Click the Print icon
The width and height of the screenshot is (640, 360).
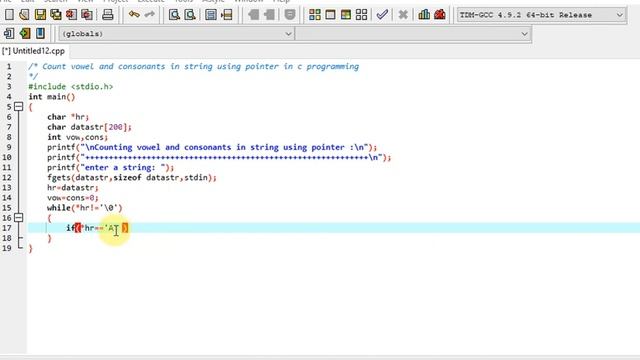(x=108, y=15)
